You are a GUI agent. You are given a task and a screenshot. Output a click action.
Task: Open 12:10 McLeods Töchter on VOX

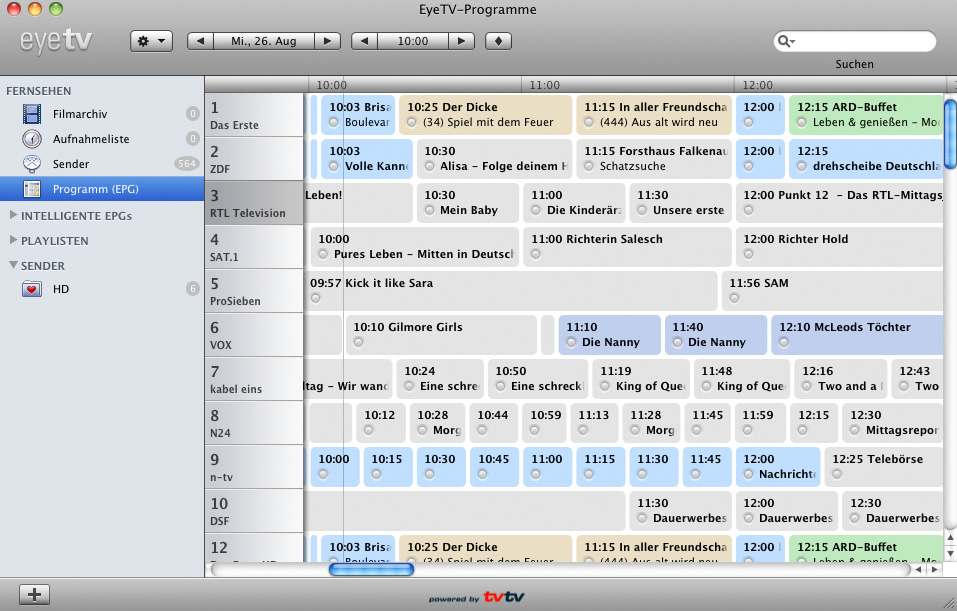pos(857,334)
